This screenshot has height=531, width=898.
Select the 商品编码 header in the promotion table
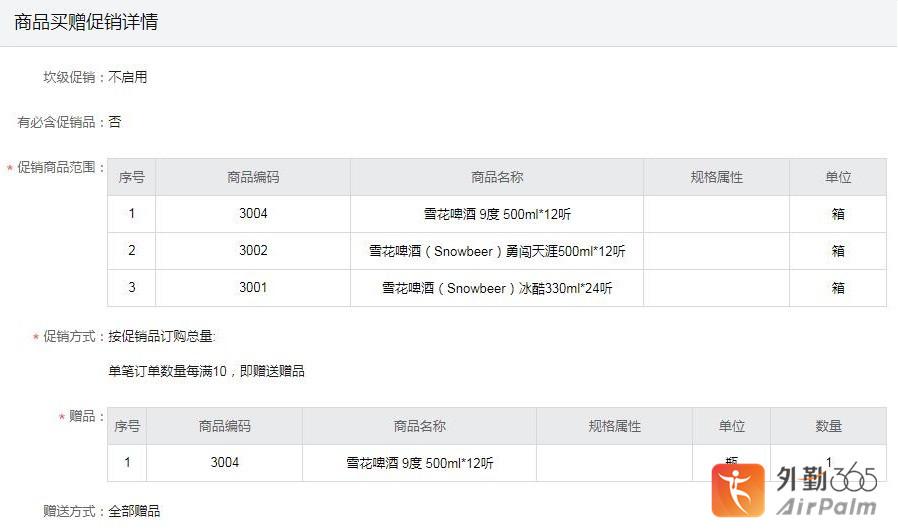pos(253,177)
